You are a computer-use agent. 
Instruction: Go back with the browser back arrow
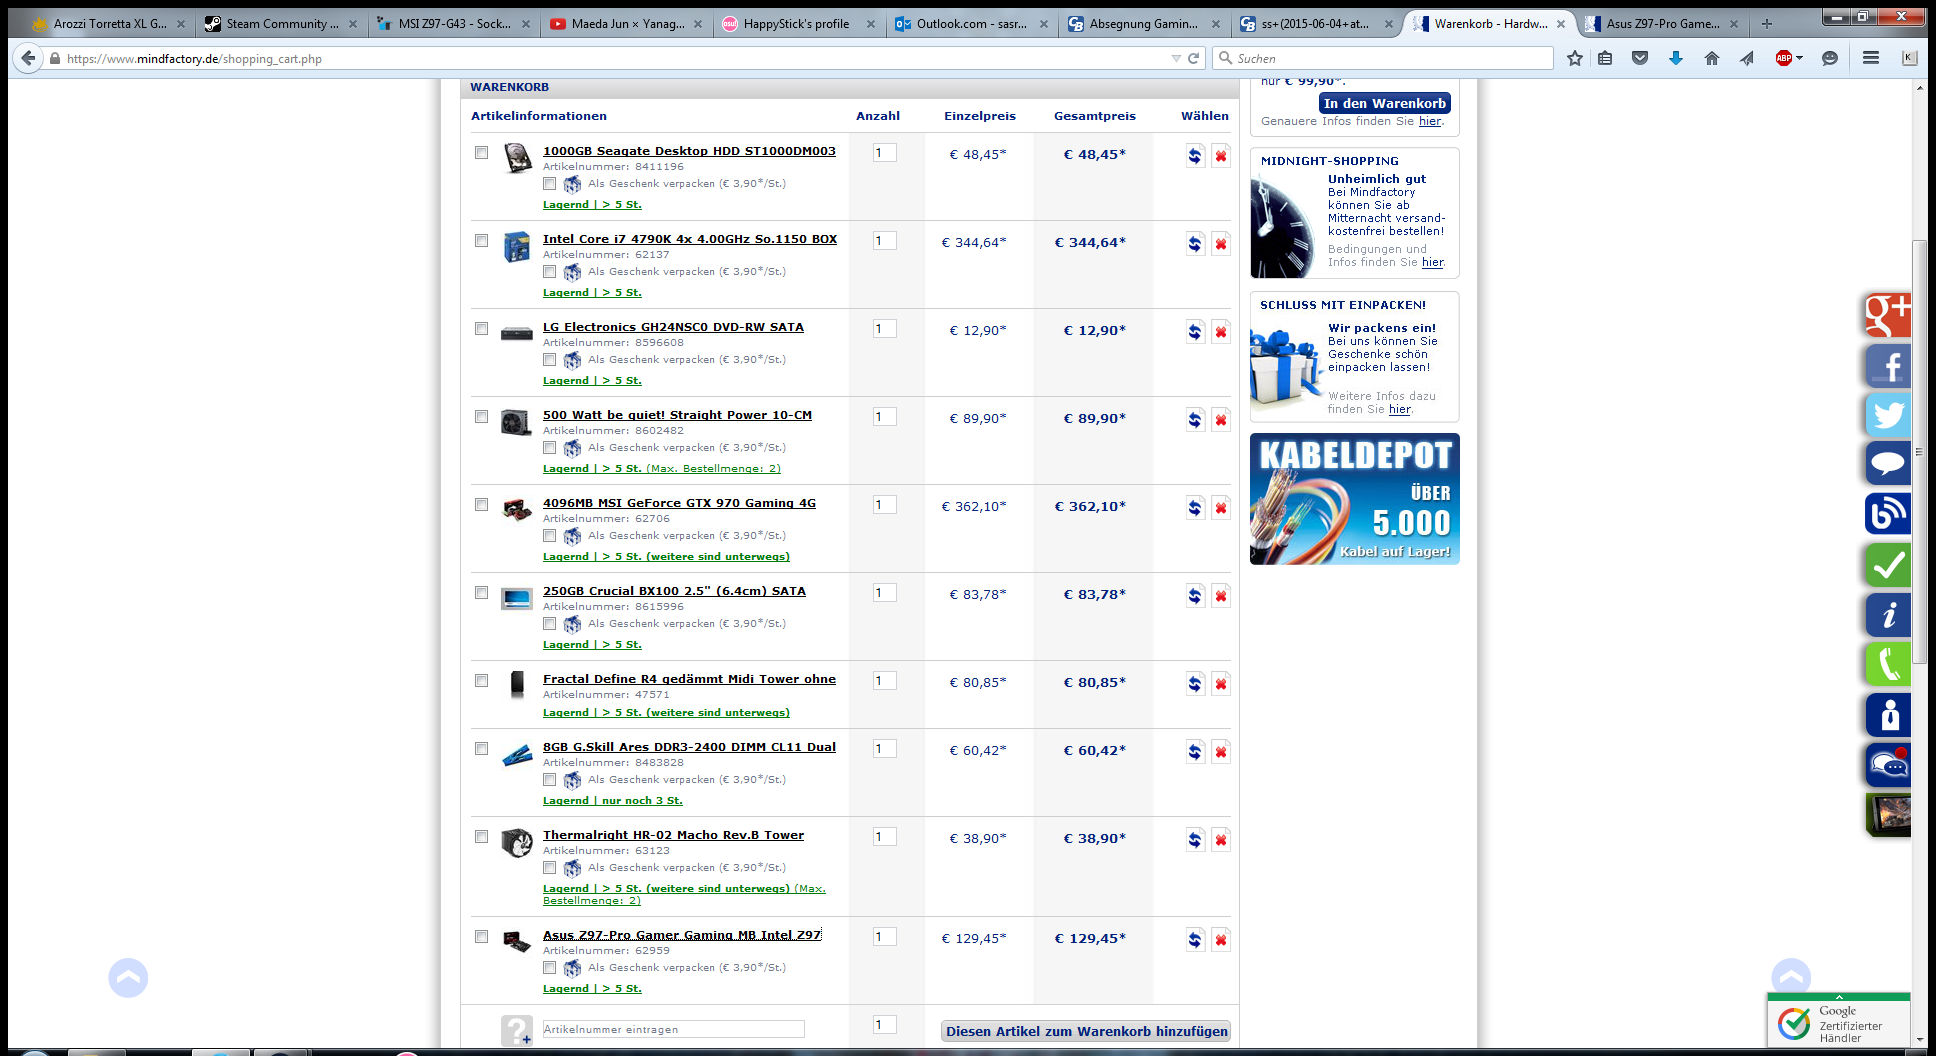pyautogui.click(x=28, y=59)
